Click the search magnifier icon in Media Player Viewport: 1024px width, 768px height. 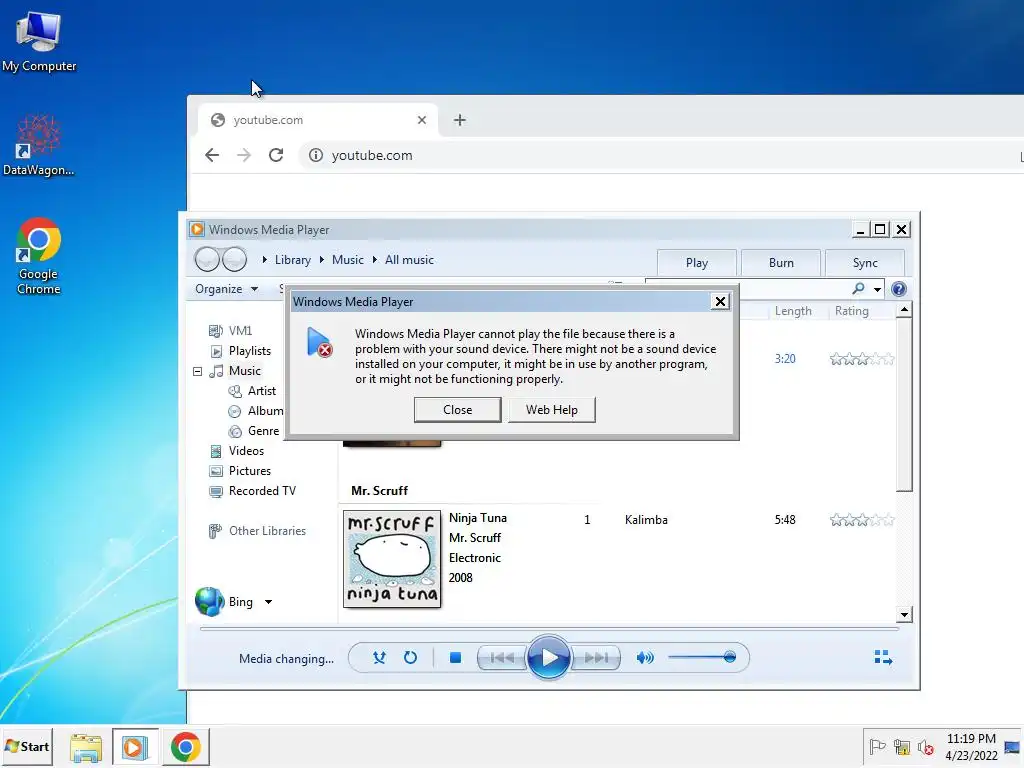pos(858,288)
